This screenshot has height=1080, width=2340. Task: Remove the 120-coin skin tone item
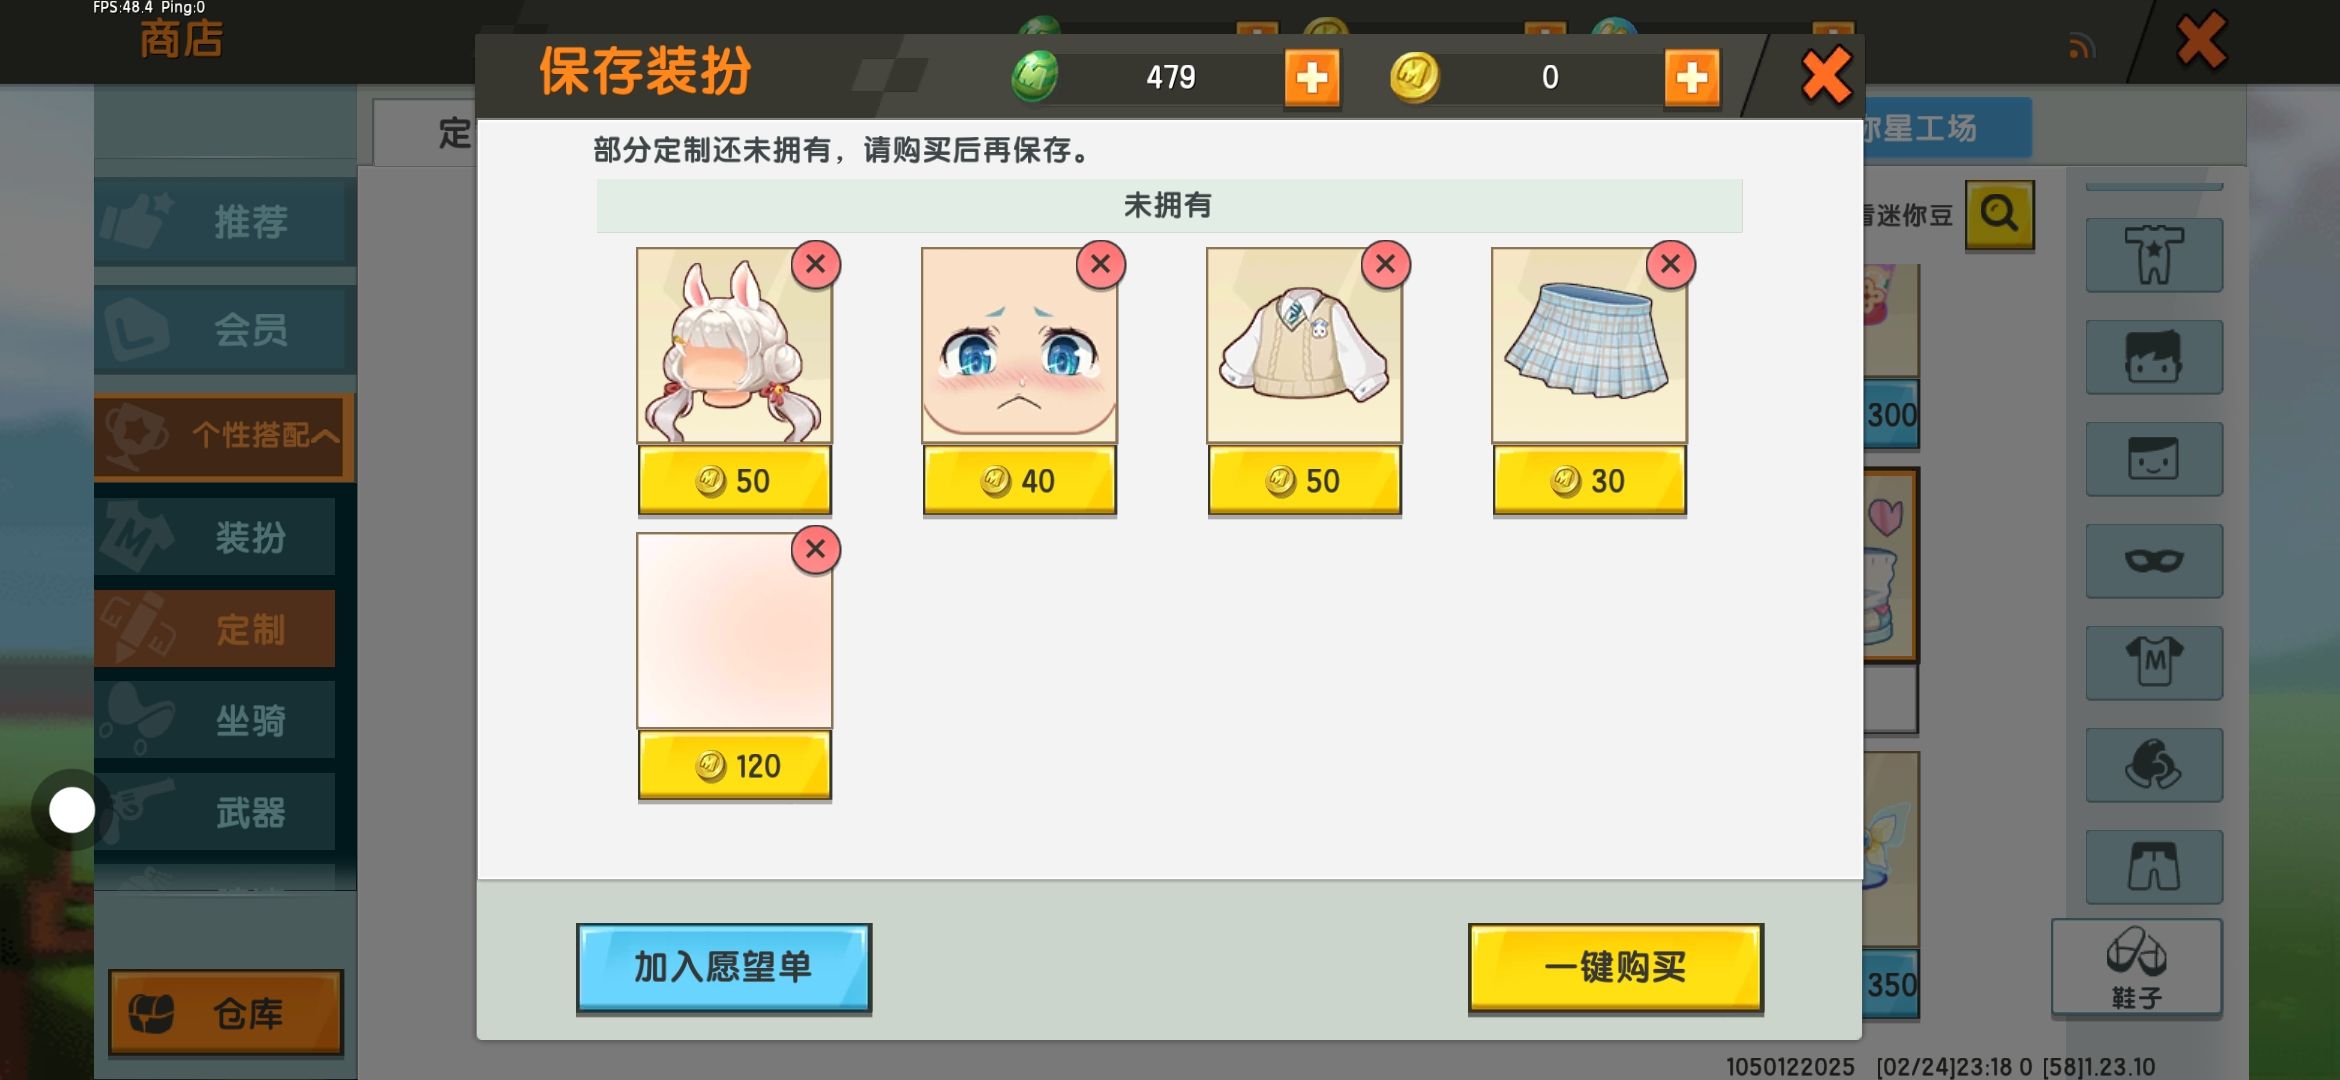(815, 550)
